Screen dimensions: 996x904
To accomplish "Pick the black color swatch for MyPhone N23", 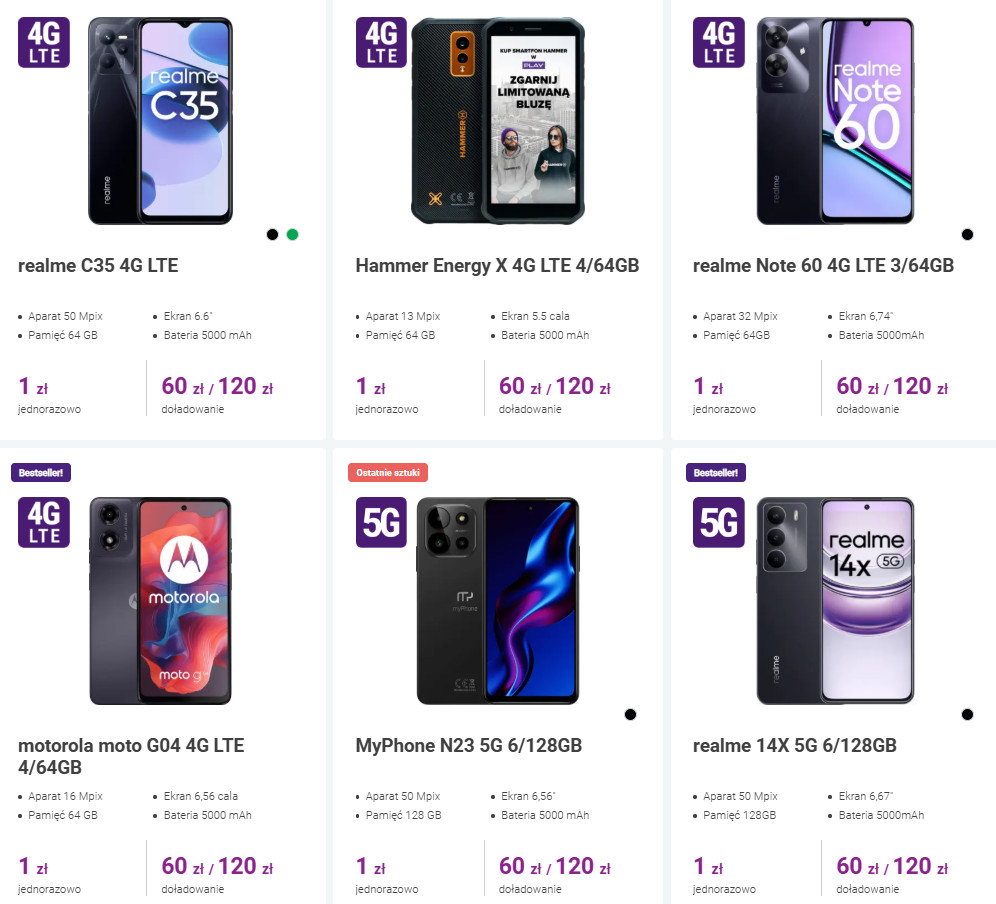I will tap(630, 714).
